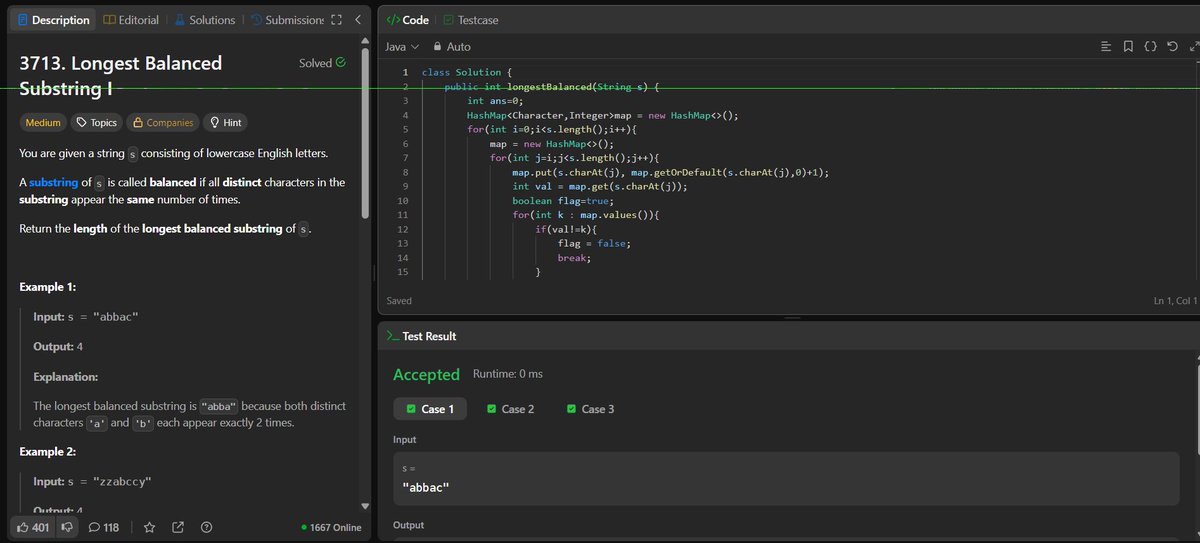Click the problem title "3713. Longest Balanced Substring I"

[x=121, y=75]
